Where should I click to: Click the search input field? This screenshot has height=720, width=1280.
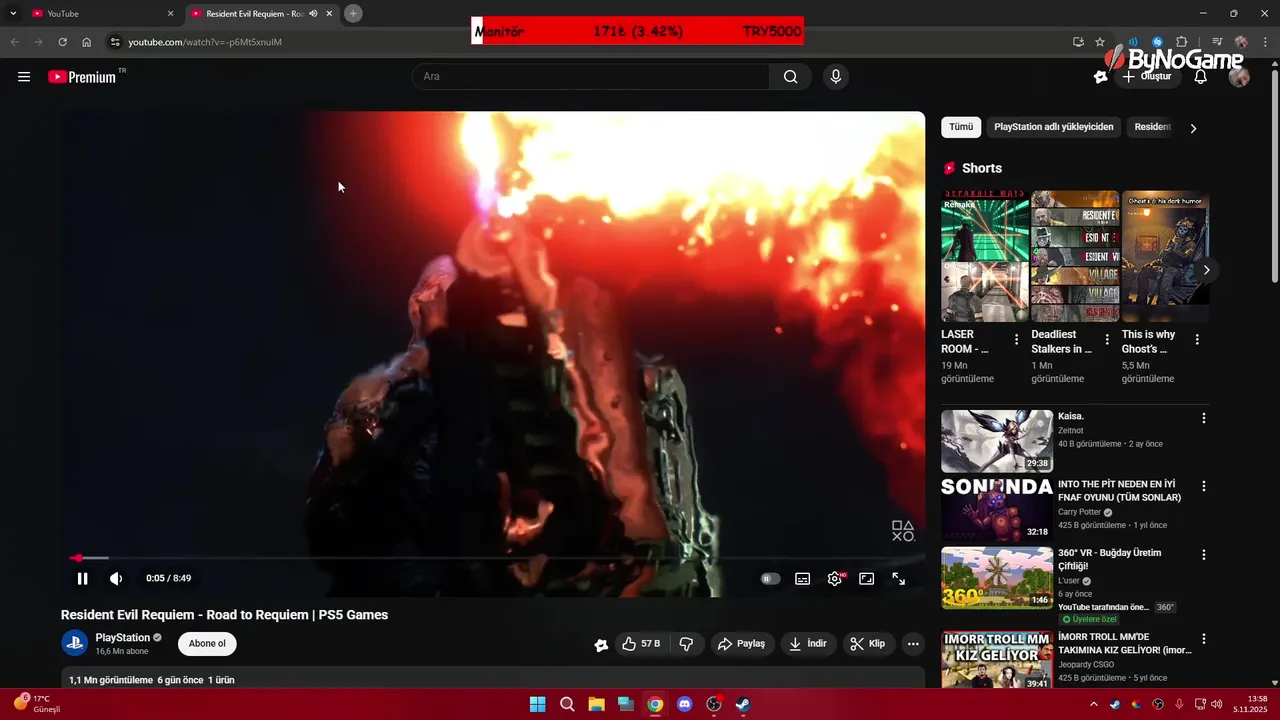pos(591,77)
